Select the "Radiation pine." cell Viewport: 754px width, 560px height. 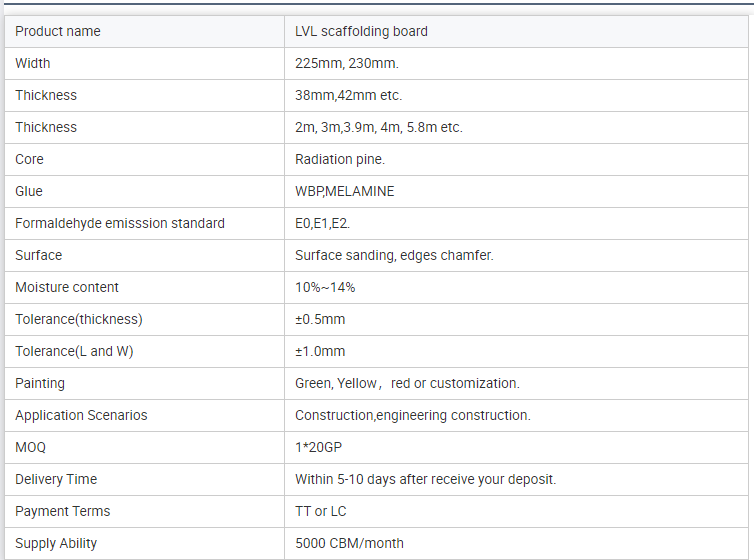coord(340,159)
